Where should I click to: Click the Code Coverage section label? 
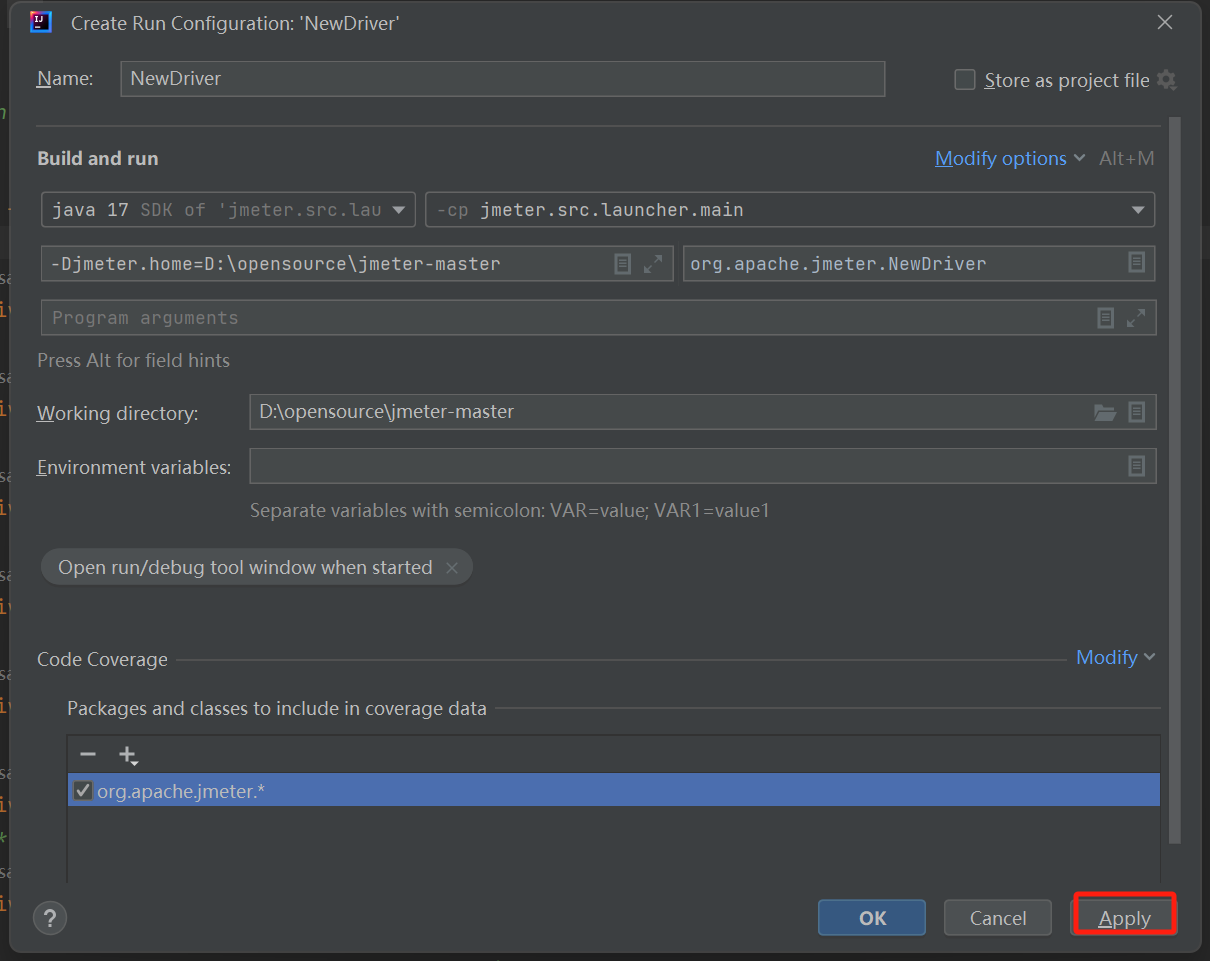pyautogui.click(x=102, y=659)
